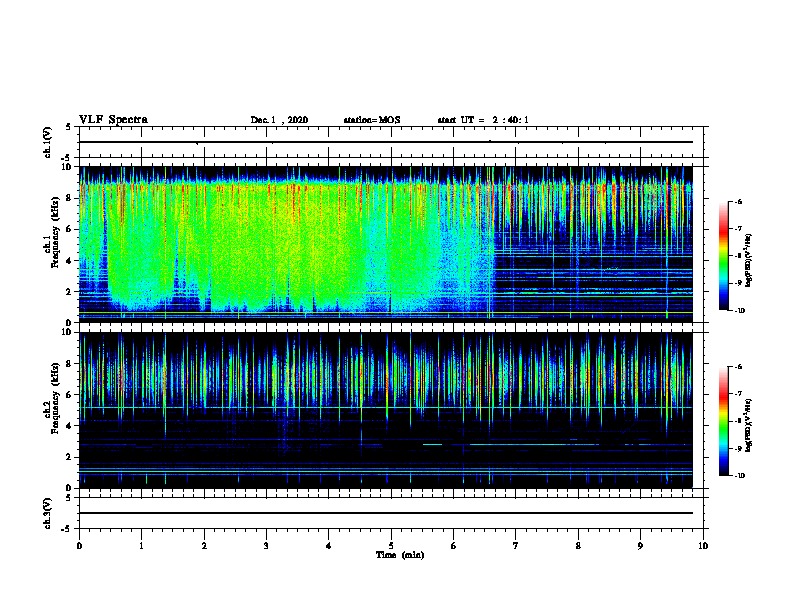Click the "VLF Spectra" plot title
This screenshot has height=612, width=792.
coord(113,120)
